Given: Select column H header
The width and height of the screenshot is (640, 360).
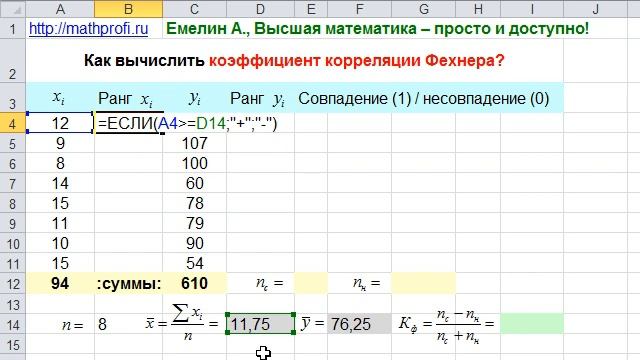Looking at the screenshot, I should coord(478,9).
